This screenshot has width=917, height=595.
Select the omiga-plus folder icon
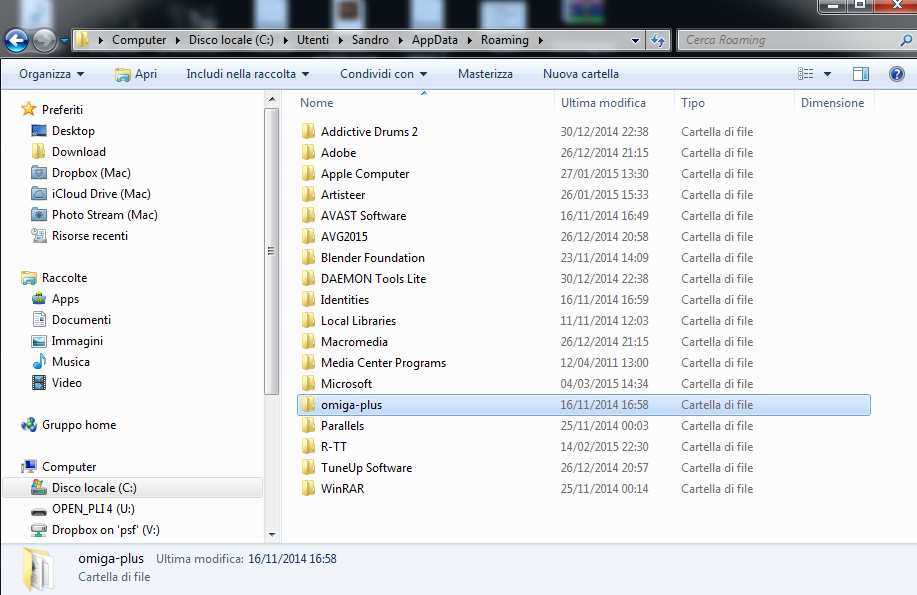pos(308,404)
